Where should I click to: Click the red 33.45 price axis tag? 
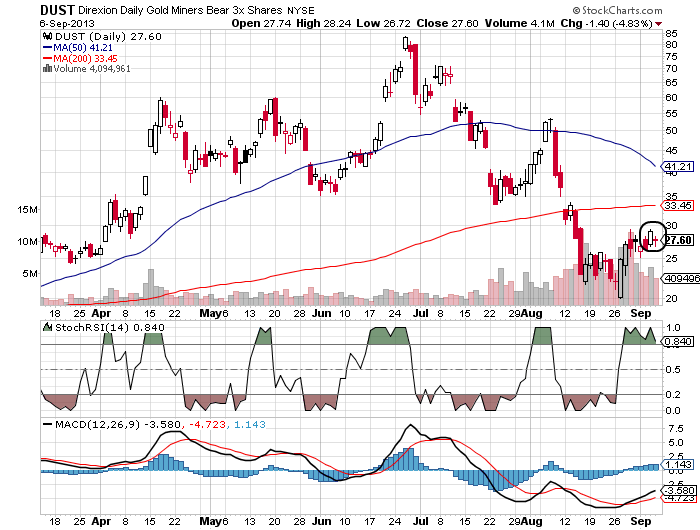[677, 205]
